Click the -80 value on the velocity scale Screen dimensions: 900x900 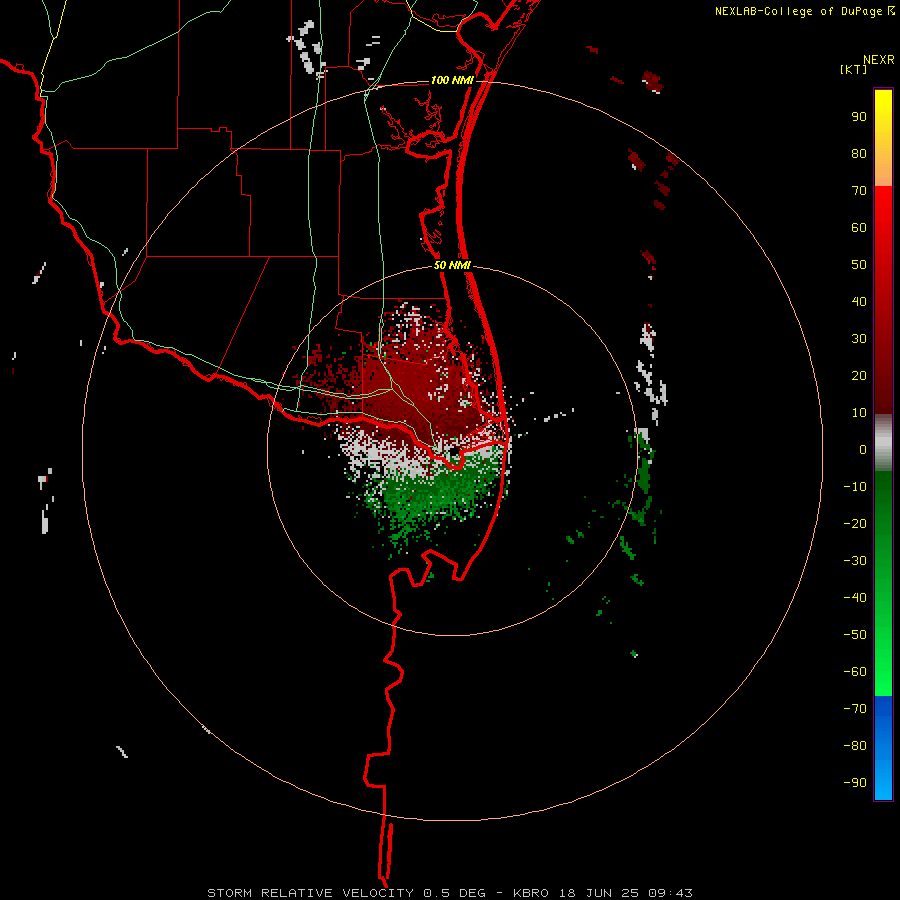(855, 746)
